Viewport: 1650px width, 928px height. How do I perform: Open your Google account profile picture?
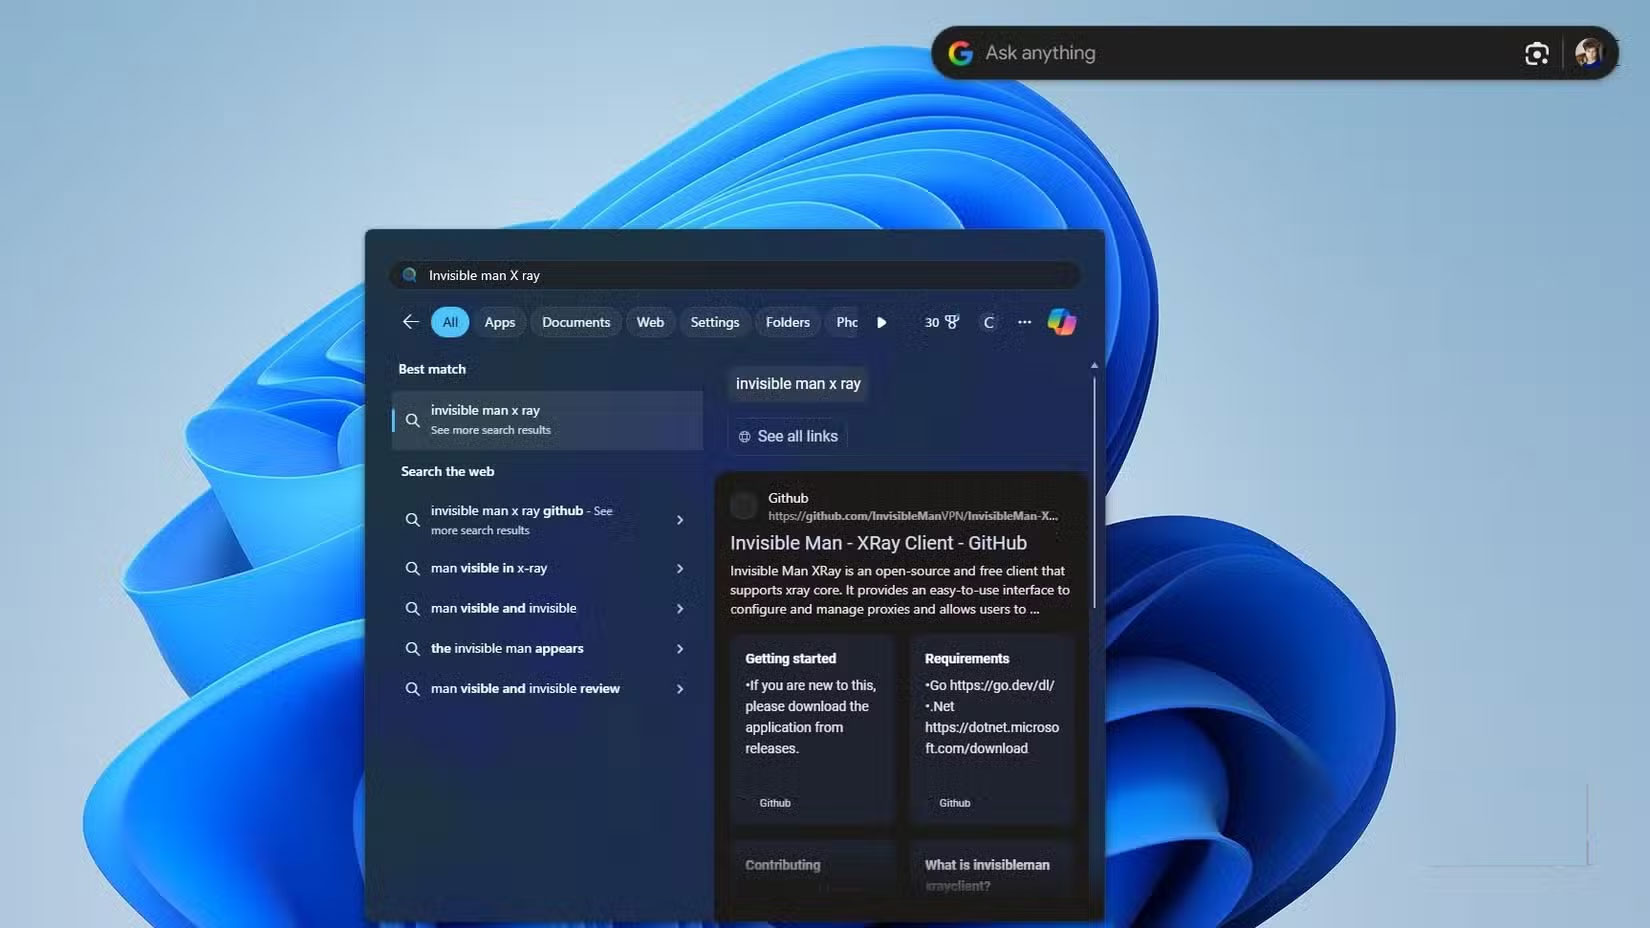click(1590, 52)
